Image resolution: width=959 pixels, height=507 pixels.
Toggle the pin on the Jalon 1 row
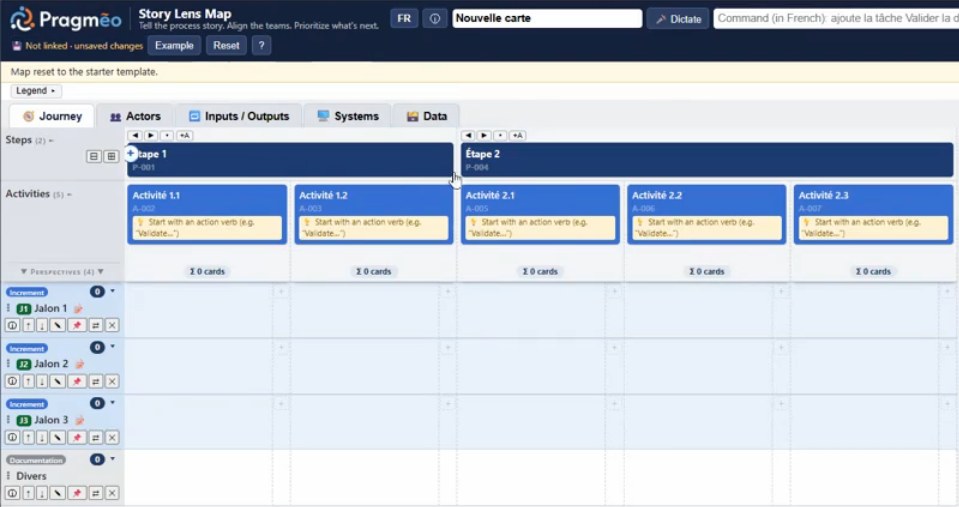click(x=76, y=325)
